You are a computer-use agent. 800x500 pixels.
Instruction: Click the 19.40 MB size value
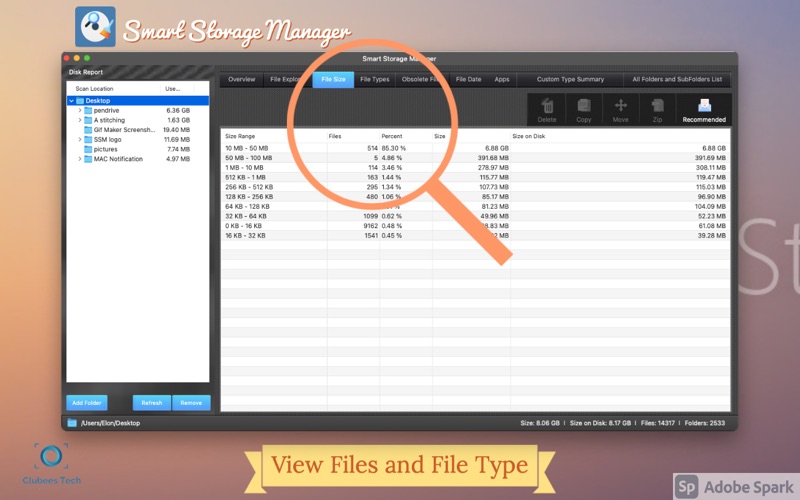pyautogui.click(x=177, y=130)
